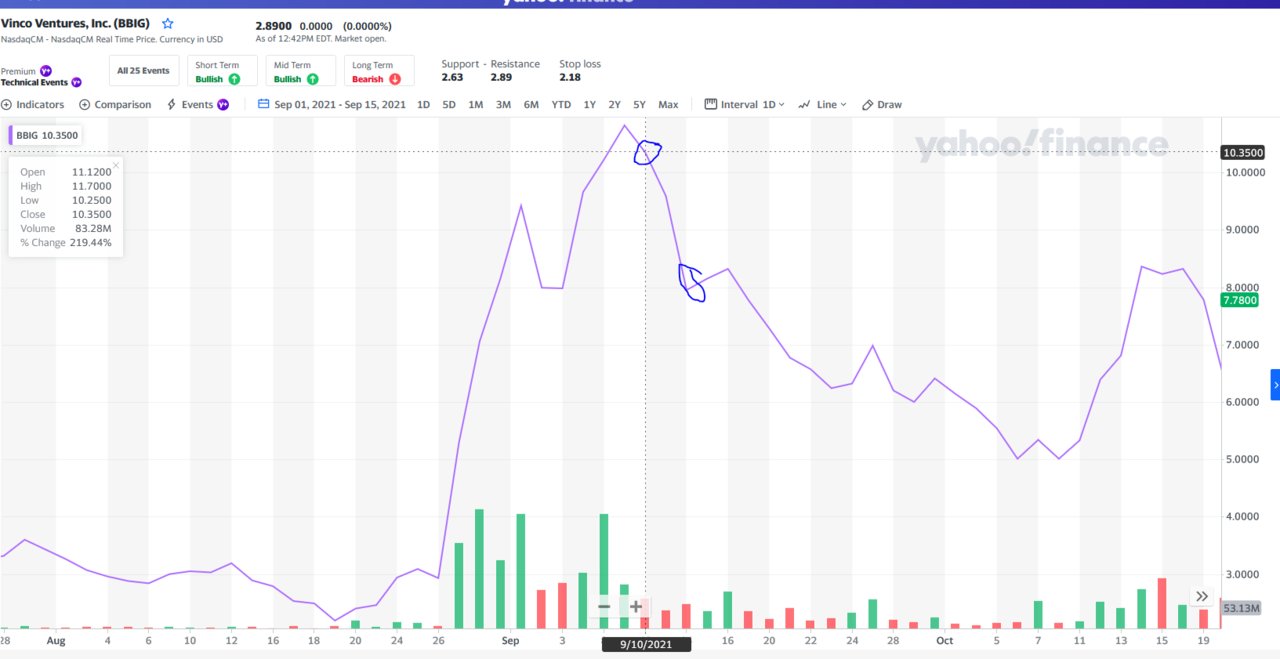Click the premium badge next to Events
Screen dimensions: 1280x659
222,104
